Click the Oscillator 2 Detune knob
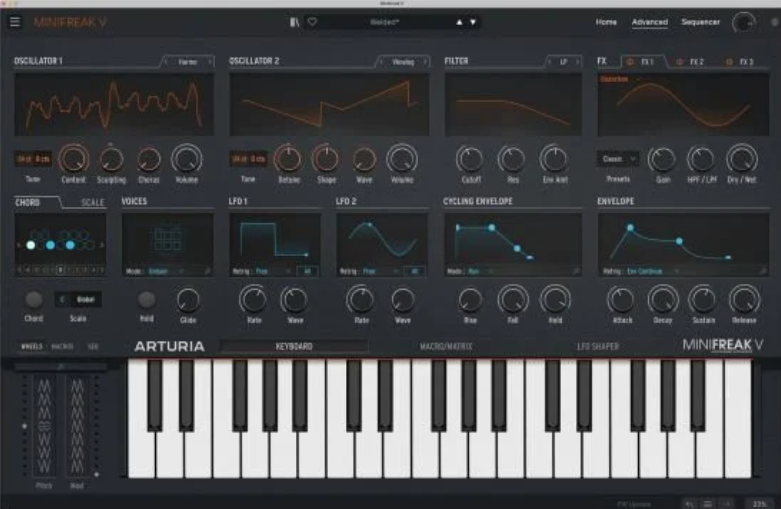 (x=289, y=159)
